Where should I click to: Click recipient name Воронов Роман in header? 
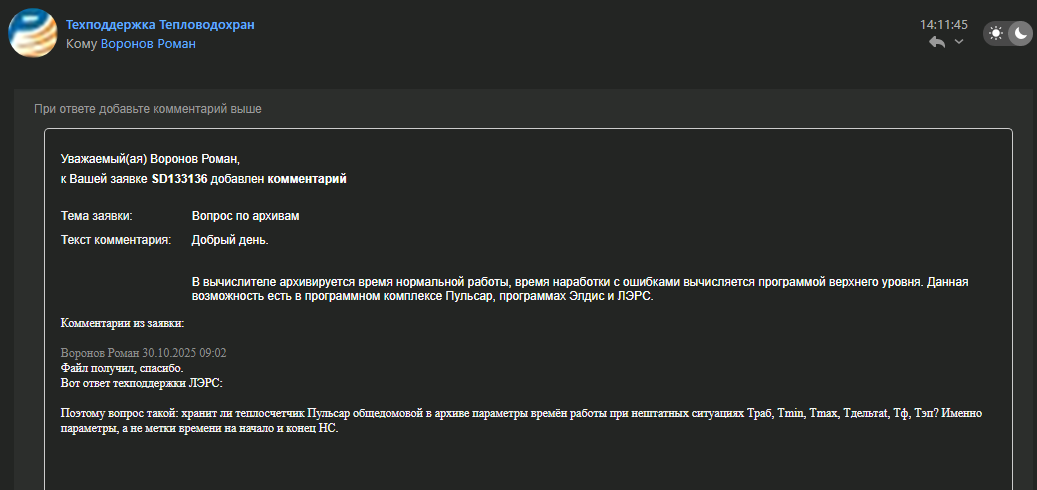pyautogui.click(x=148, y=44)
